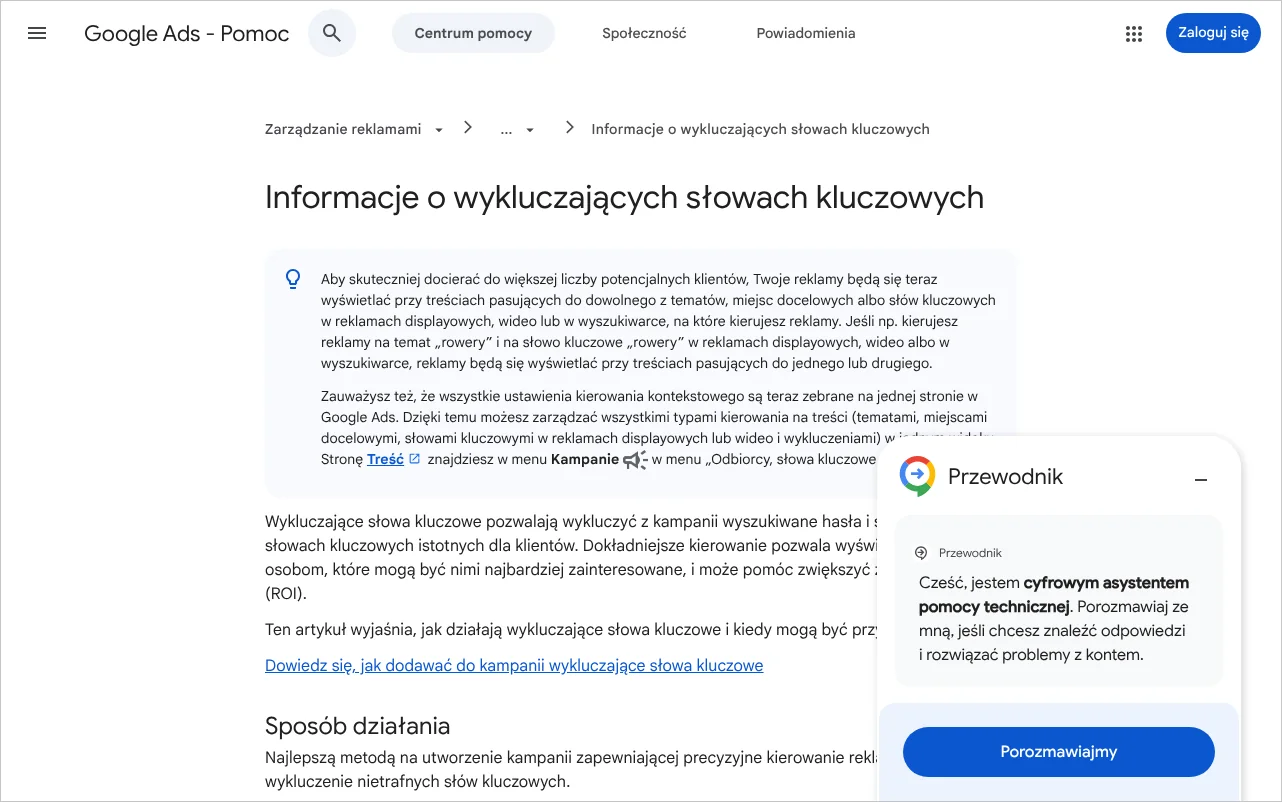The height and width of the screenshot is (802, 1282).
Task: Expand the Zarządzanie reklamami breadcrumb dropdown
Action: coord(439,130)
